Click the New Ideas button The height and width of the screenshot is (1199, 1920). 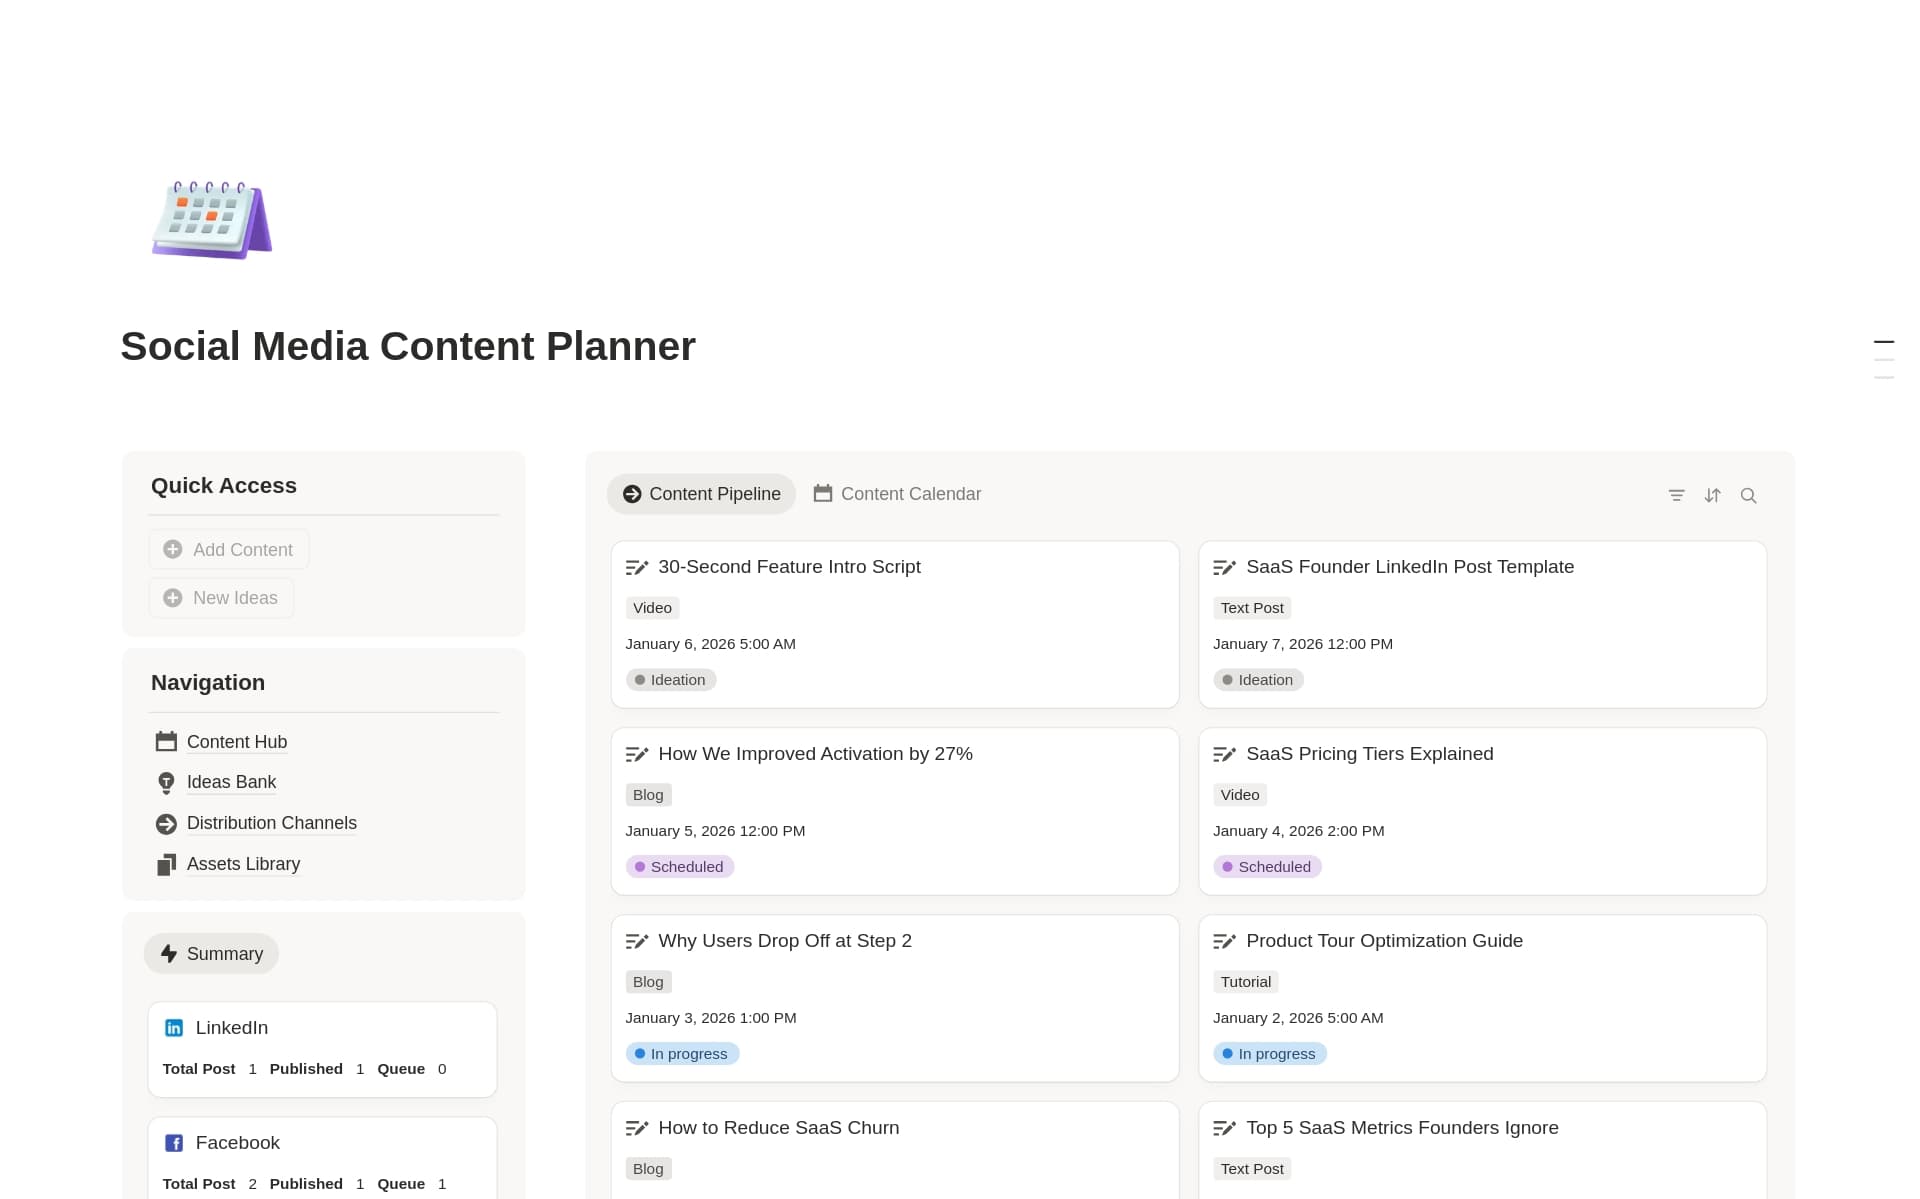pos(222,598)
